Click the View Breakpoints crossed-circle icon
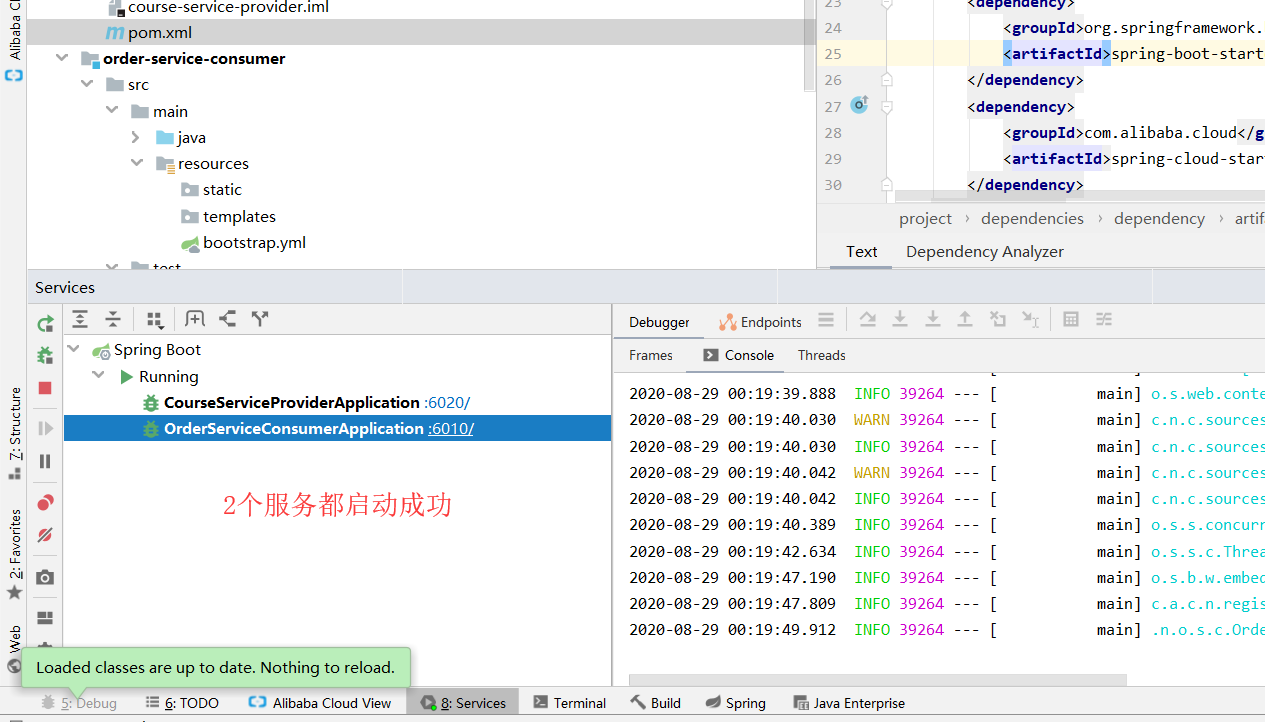The height and width of the screenshot is (722, 1265). 44,502
